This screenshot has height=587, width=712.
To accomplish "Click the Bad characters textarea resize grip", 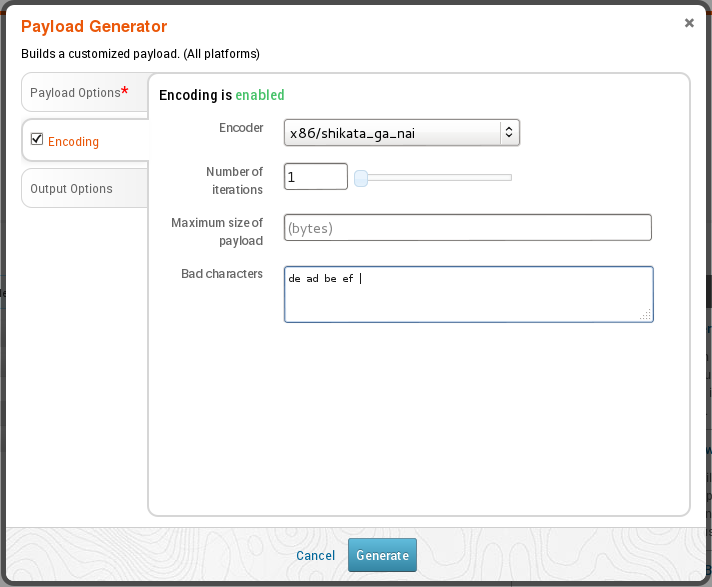I will pyautogui.click(x=646, y=315).
